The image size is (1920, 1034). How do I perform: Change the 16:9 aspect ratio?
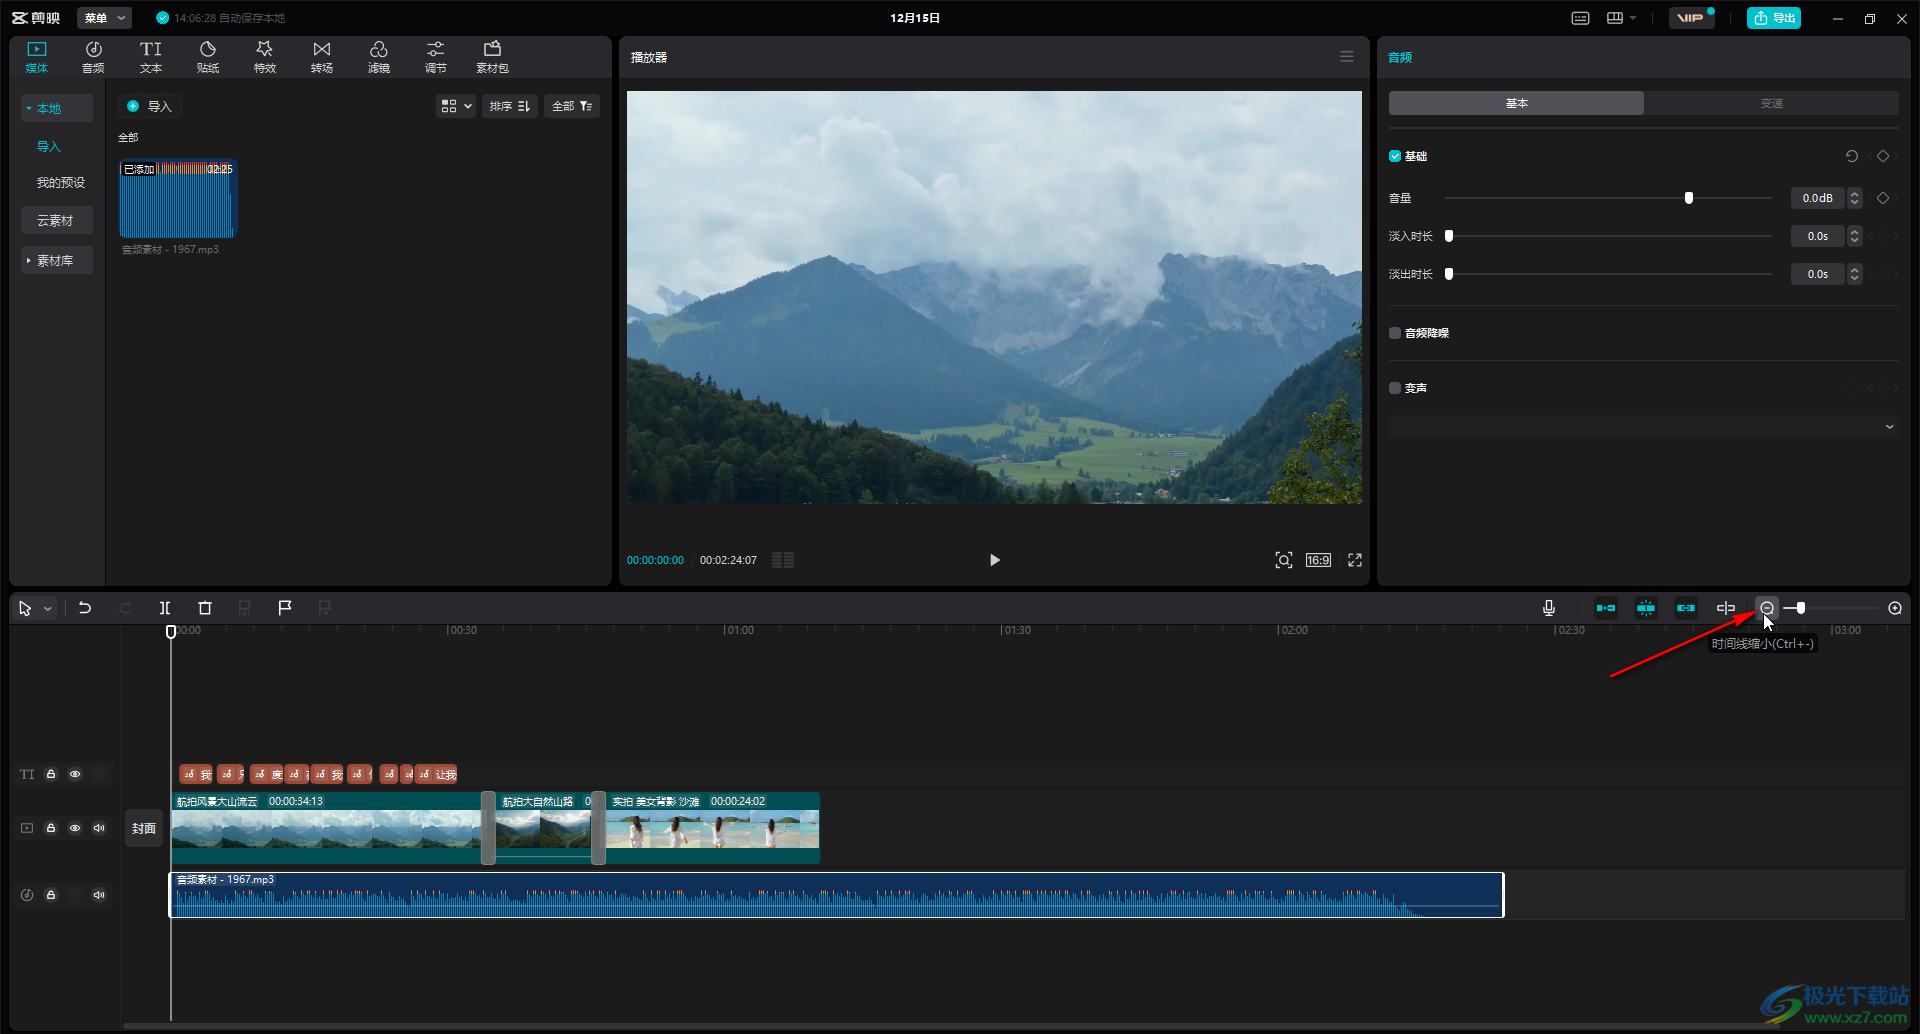(1318, 560)
